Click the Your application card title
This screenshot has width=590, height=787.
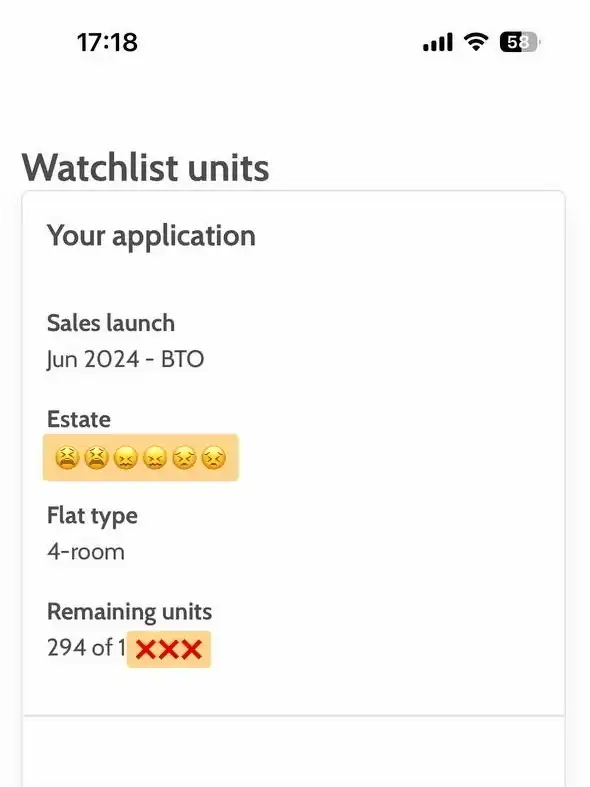[x=151, y=236]
